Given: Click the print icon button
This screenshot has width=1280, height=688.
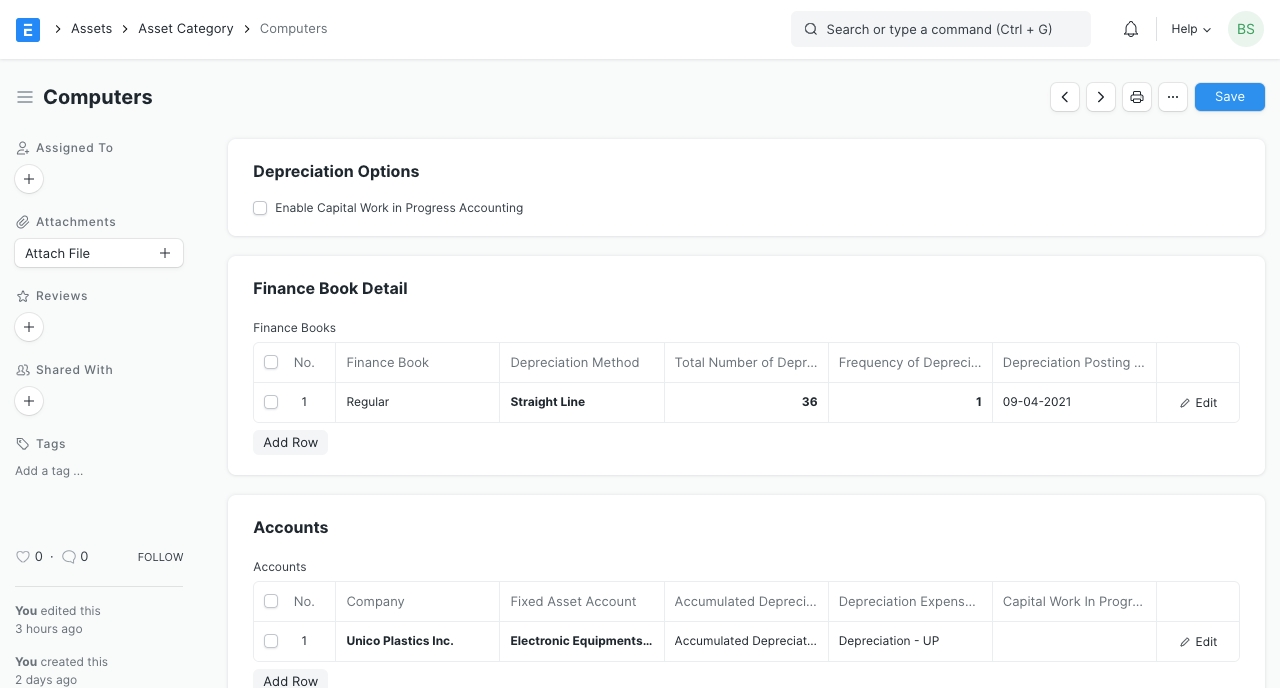Looking at the screenshot, I should coord(1137,97).
